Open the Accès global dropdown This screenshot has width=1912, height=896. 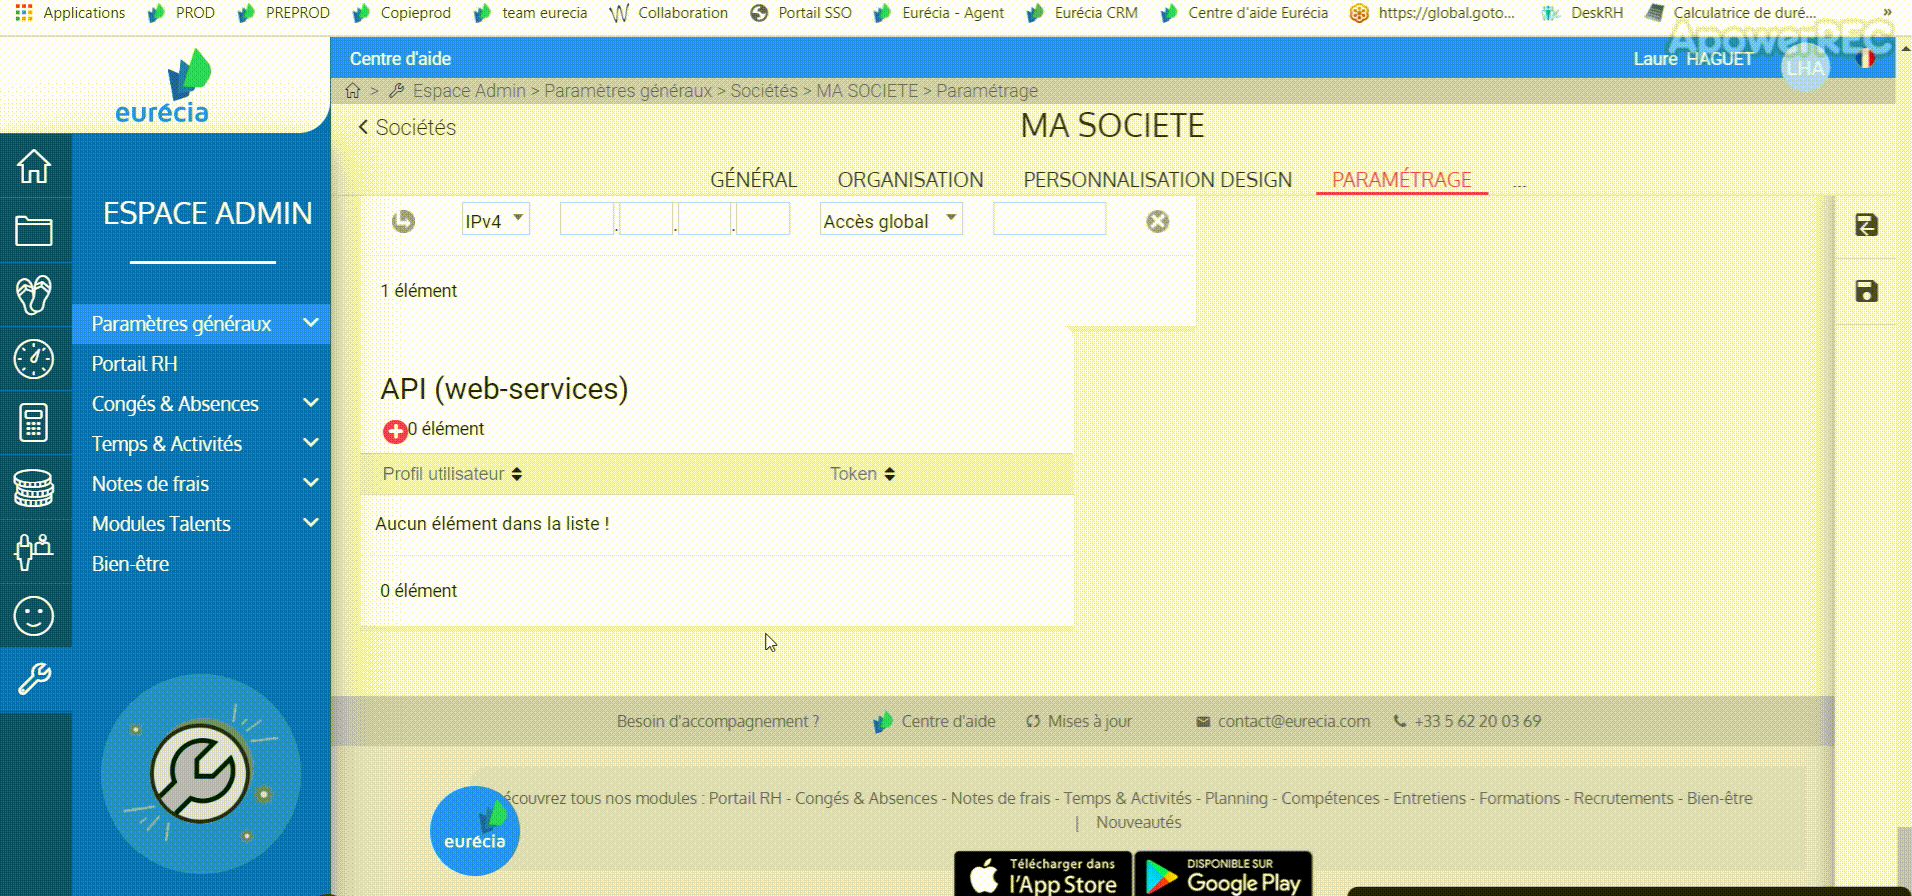890,220
